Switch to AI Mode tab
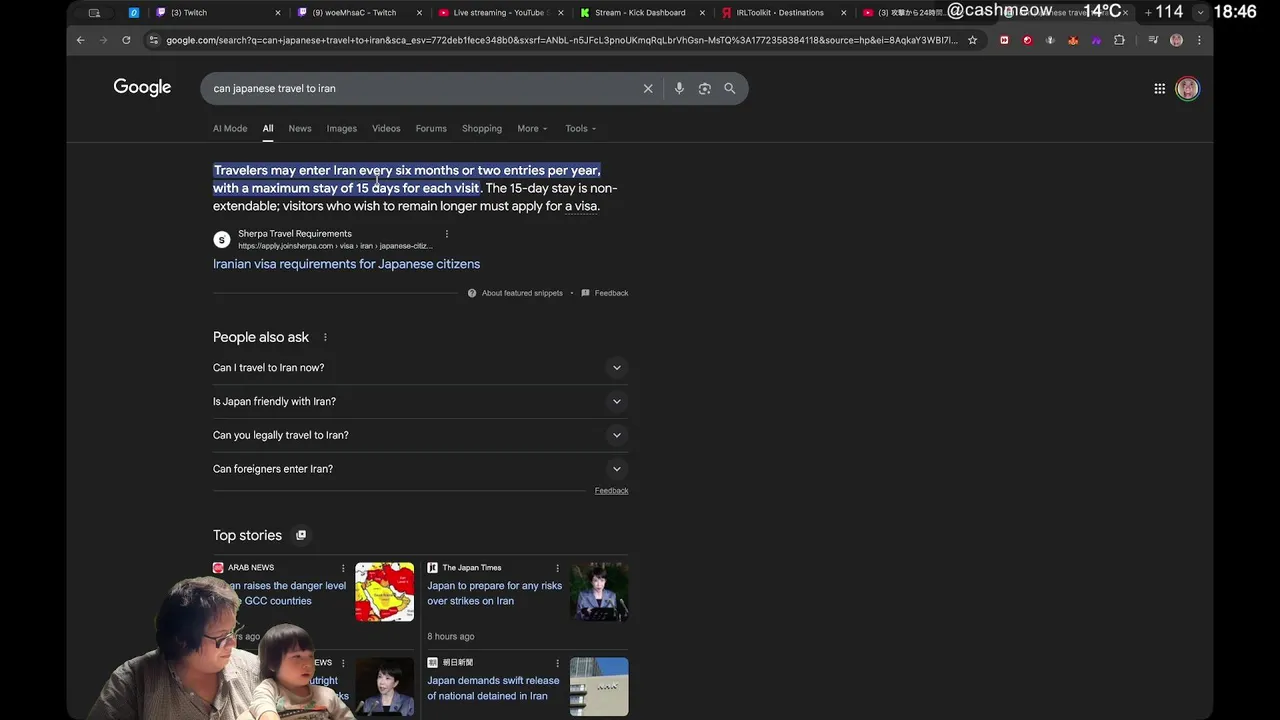Viewport: 1280px width, 720px height. 230,128
